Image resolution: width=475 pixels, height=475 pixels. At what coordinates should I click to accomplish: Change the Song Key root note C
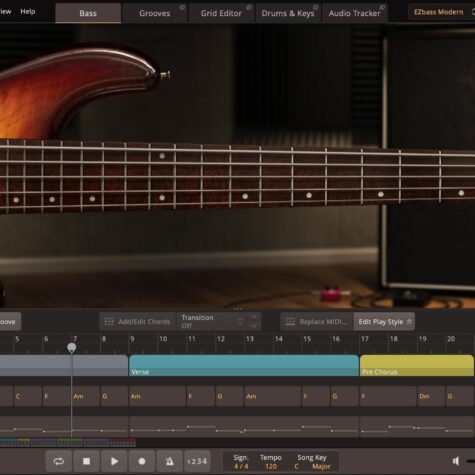[x=296, y=466]
